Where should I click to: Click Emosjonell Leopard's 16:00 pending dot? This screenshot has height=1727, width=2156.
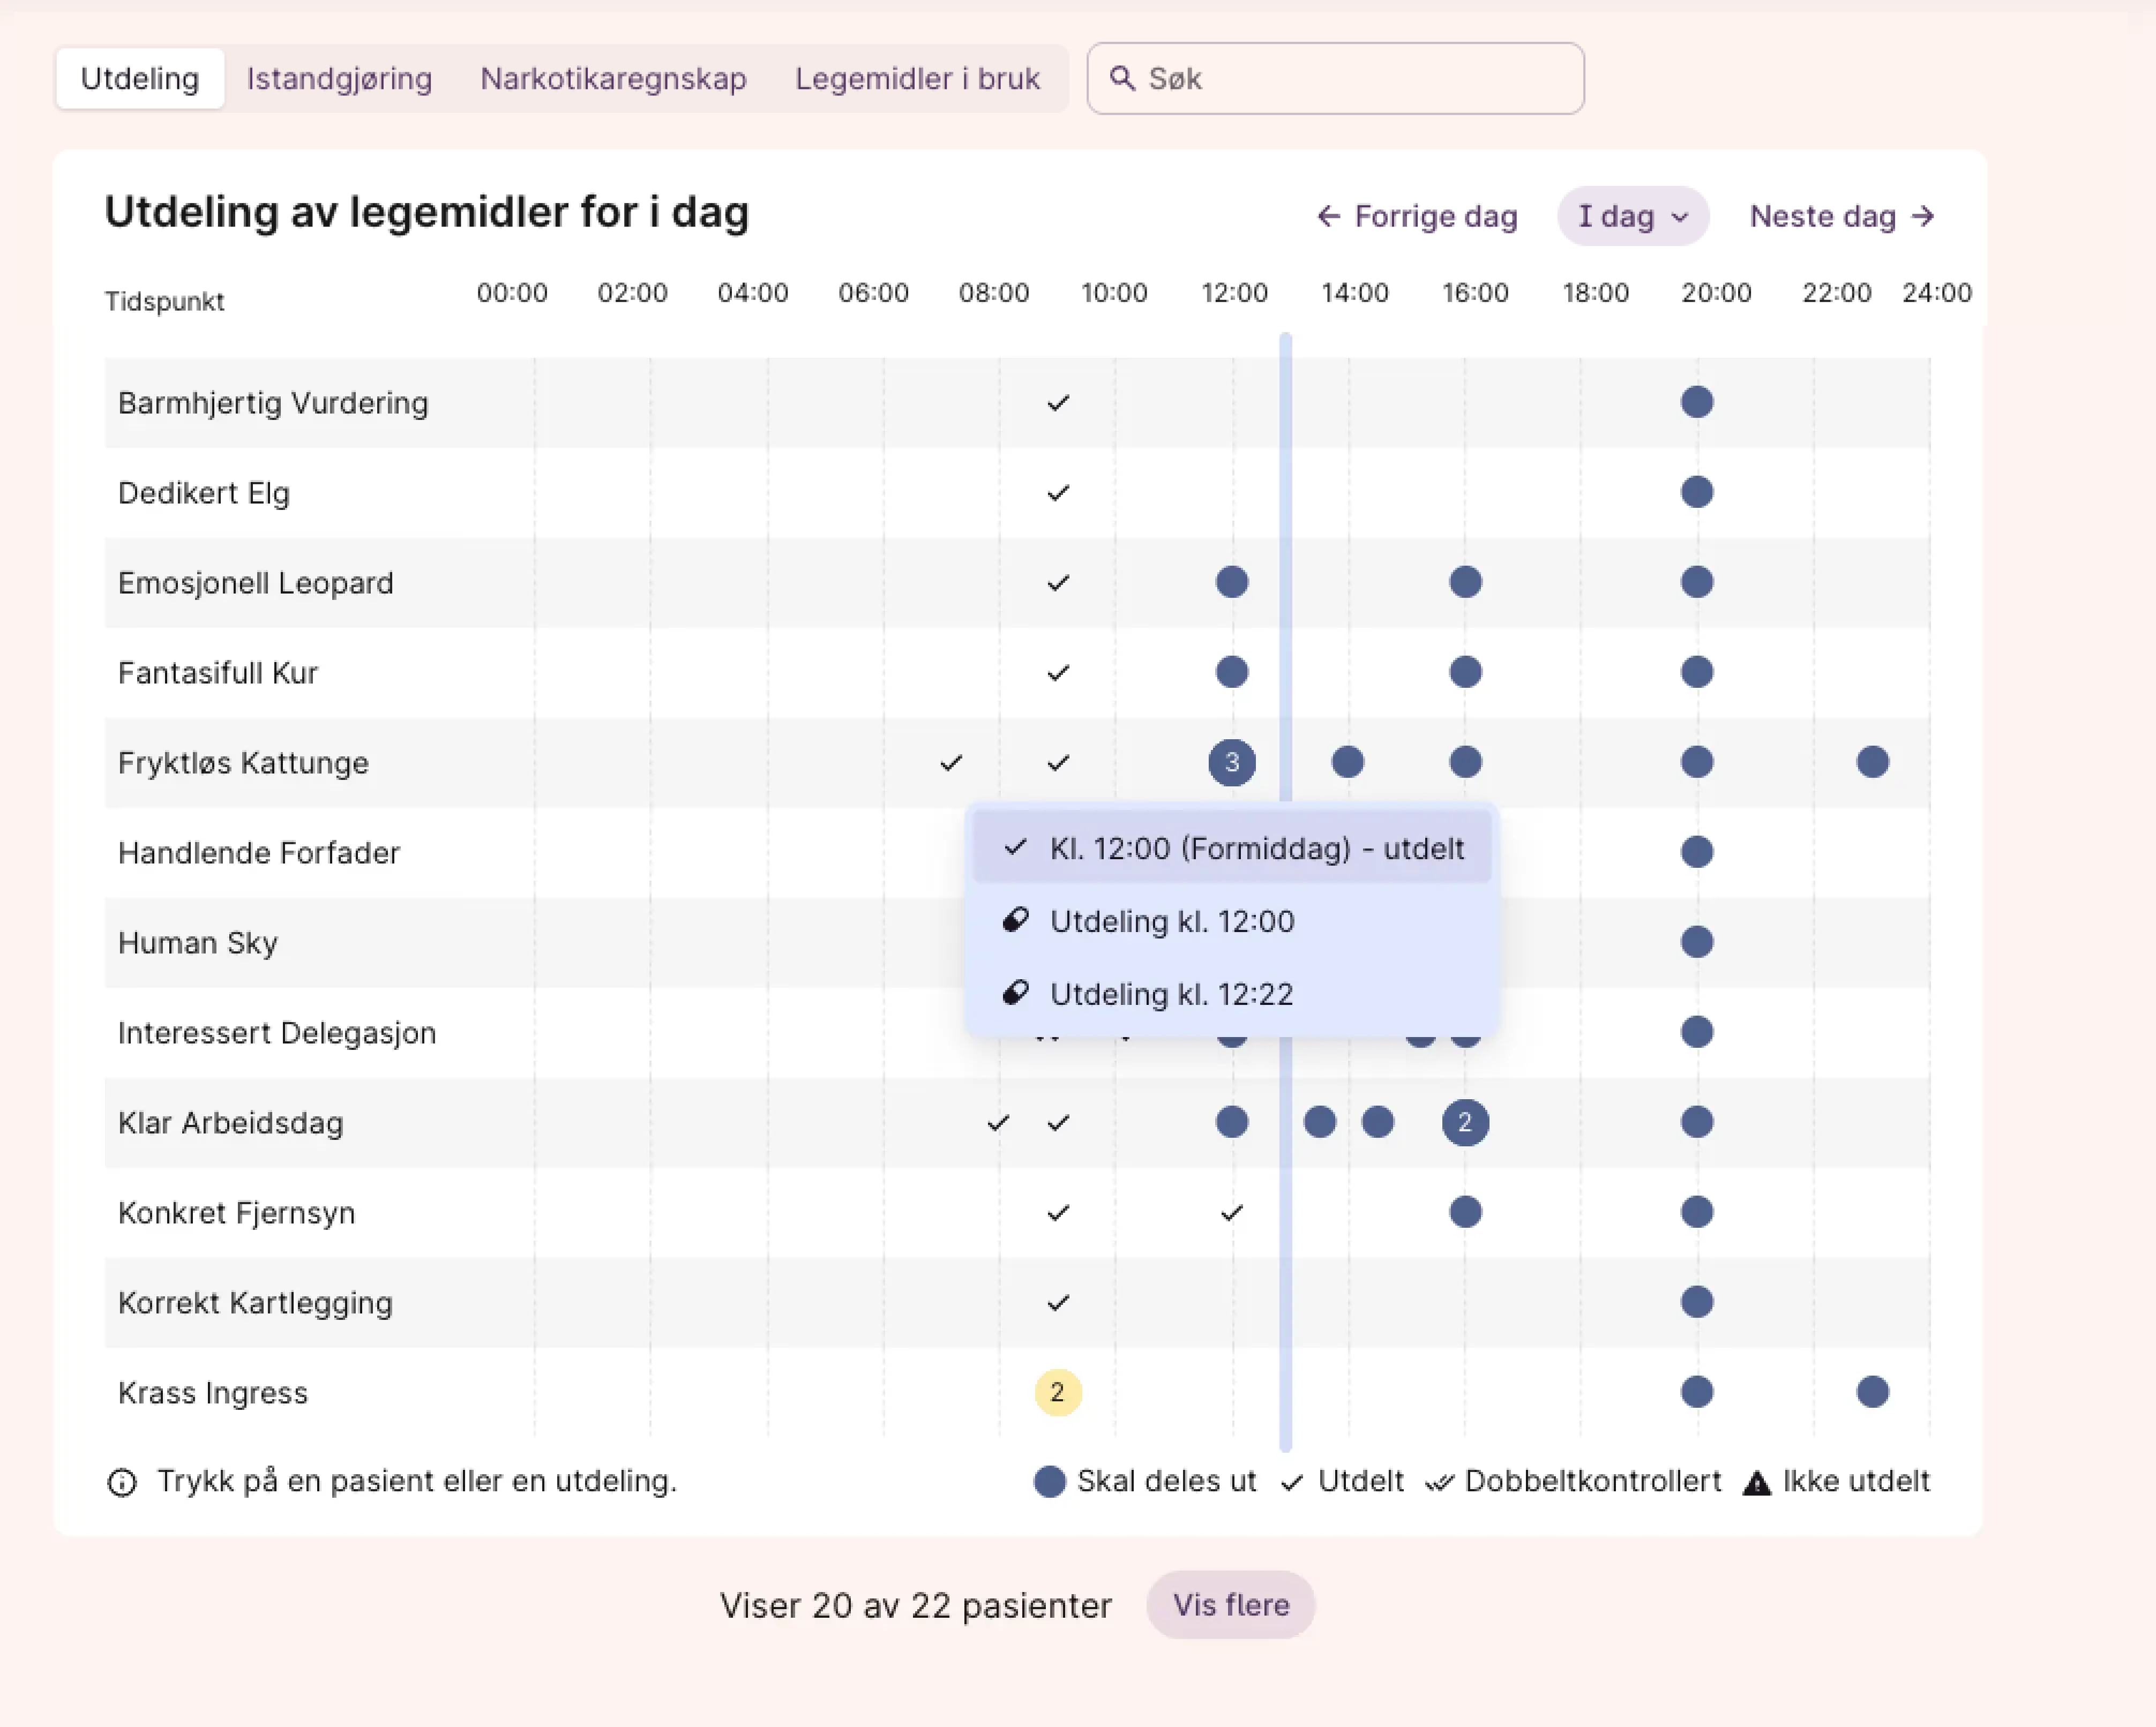[x=1465, y=582]
